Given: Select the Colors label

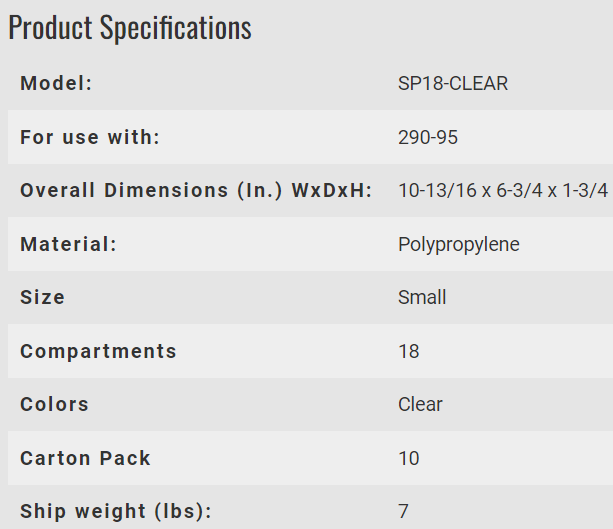Looking at the screenshot, I should click(x=54, y=404).
